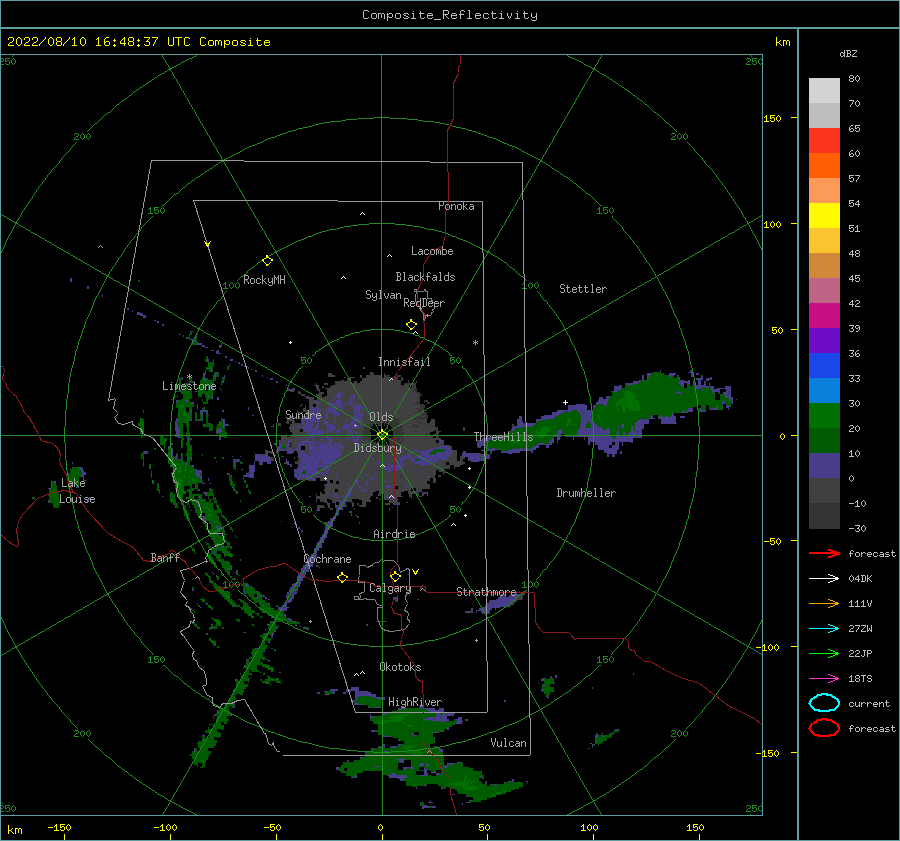Image resolution: width=900 pixels, height=841 pixels.
Task: Pick the slate purple 0-10 dBZ swatch
Action: 824,466
